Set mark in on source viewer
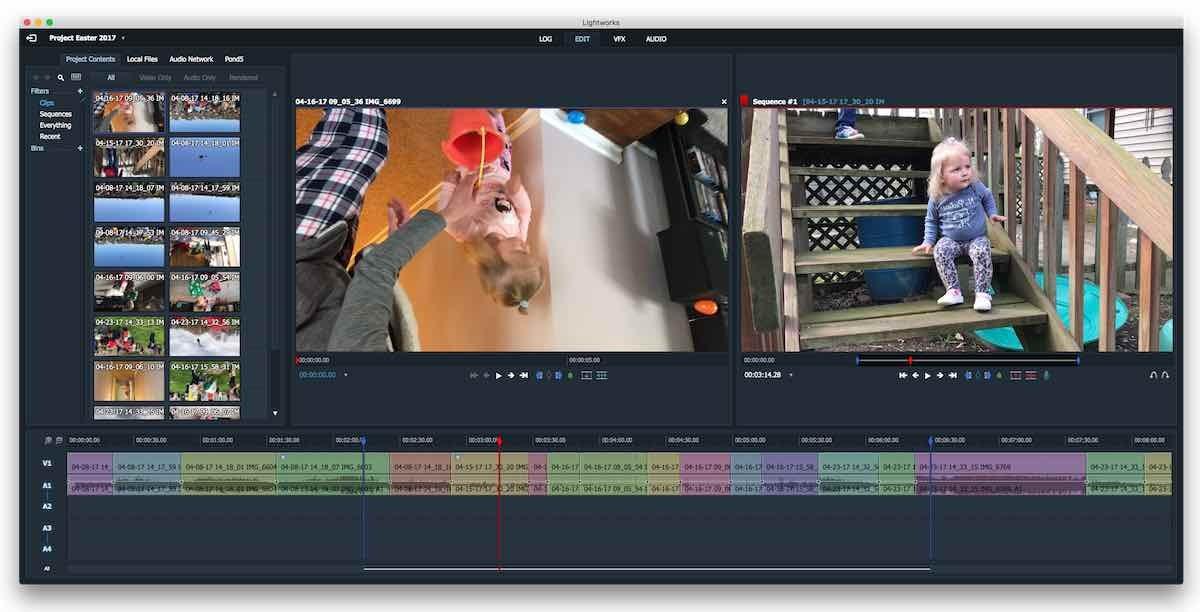The height and width of the screenshot is (612, 1200). click(539, 375)
